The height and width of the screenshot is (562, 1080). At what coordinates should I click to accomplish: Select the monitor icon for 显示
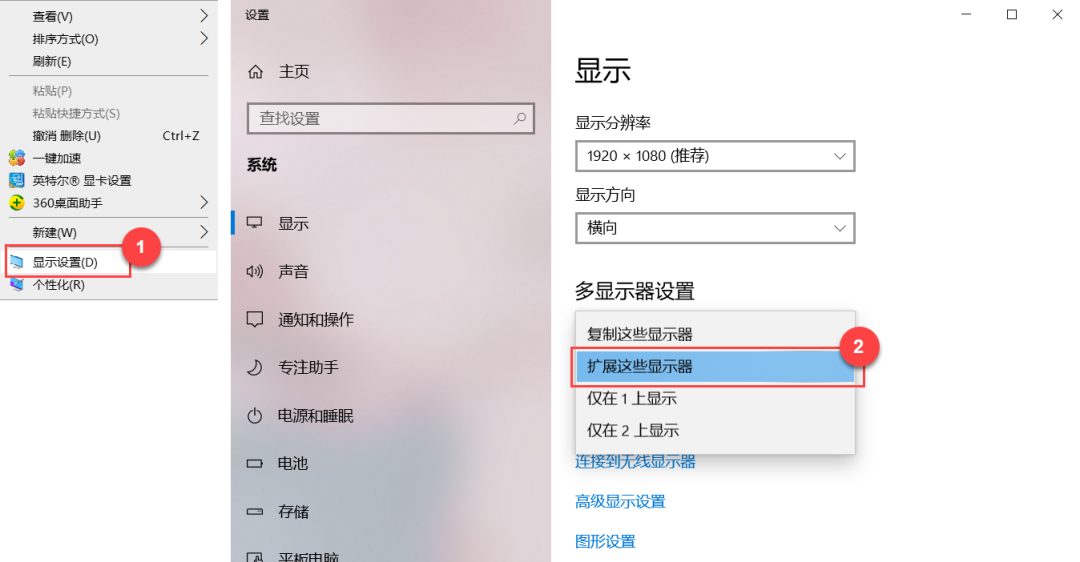pyautogui.click(x=255, y=223)
